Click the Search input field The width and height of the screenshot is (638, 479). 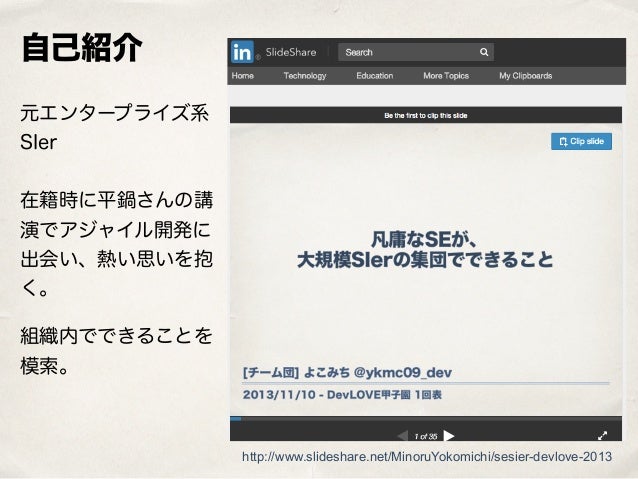tap(416, 52)
